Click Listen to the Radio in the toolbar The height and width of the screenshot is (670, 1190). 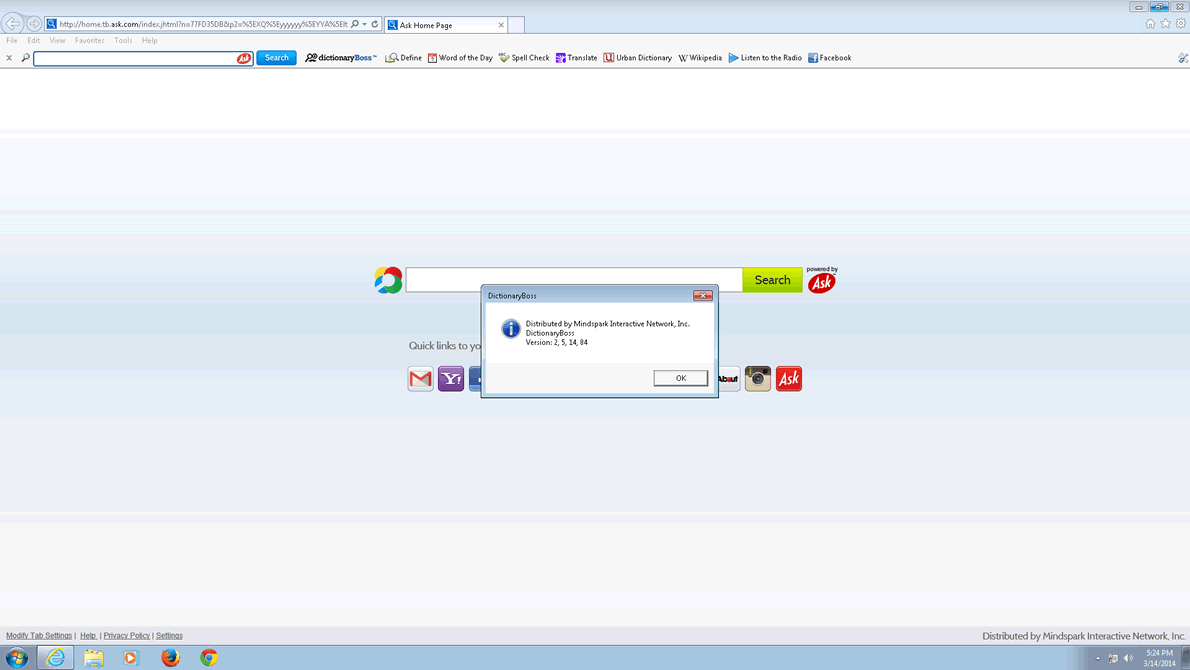point(765,58)
